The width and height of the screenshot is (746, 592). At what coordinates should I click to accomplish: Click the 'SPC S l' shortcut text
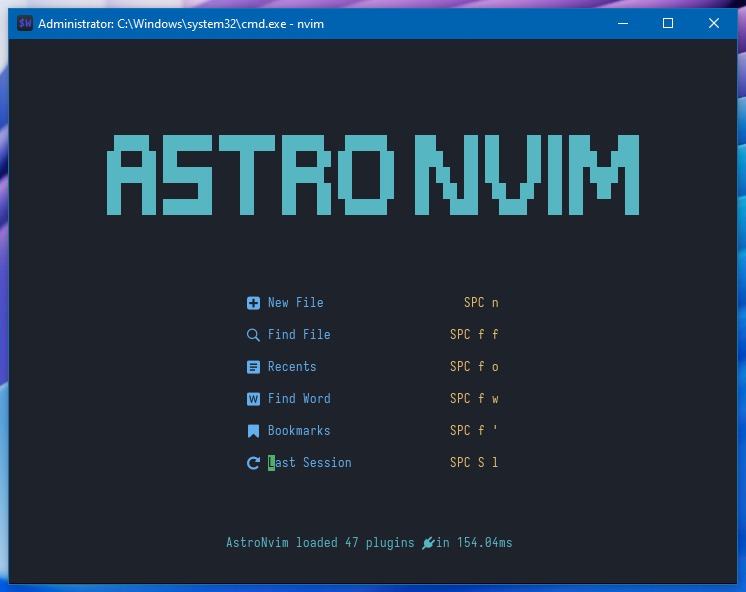click(x=474, y=462)
